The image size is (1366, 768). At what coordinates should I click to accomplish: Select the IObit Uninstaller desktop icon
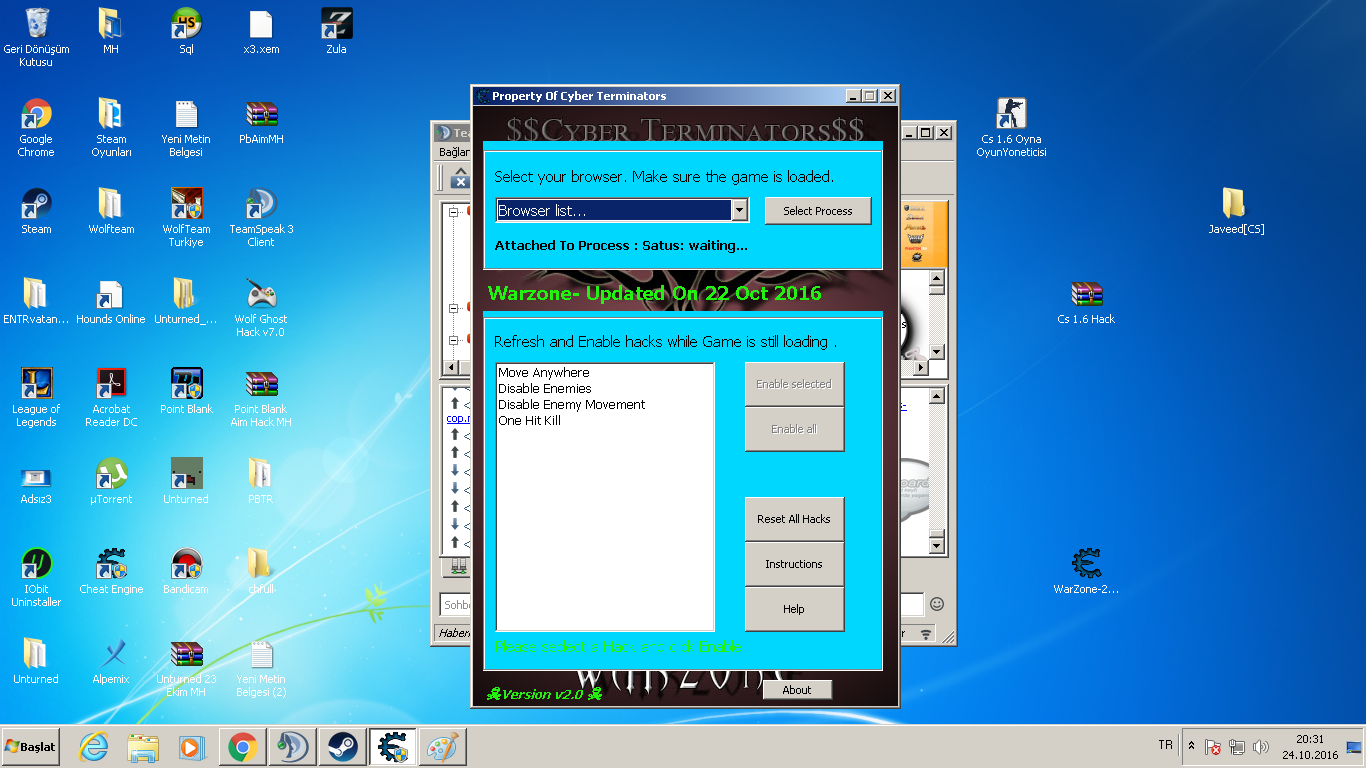click(36, 578)
